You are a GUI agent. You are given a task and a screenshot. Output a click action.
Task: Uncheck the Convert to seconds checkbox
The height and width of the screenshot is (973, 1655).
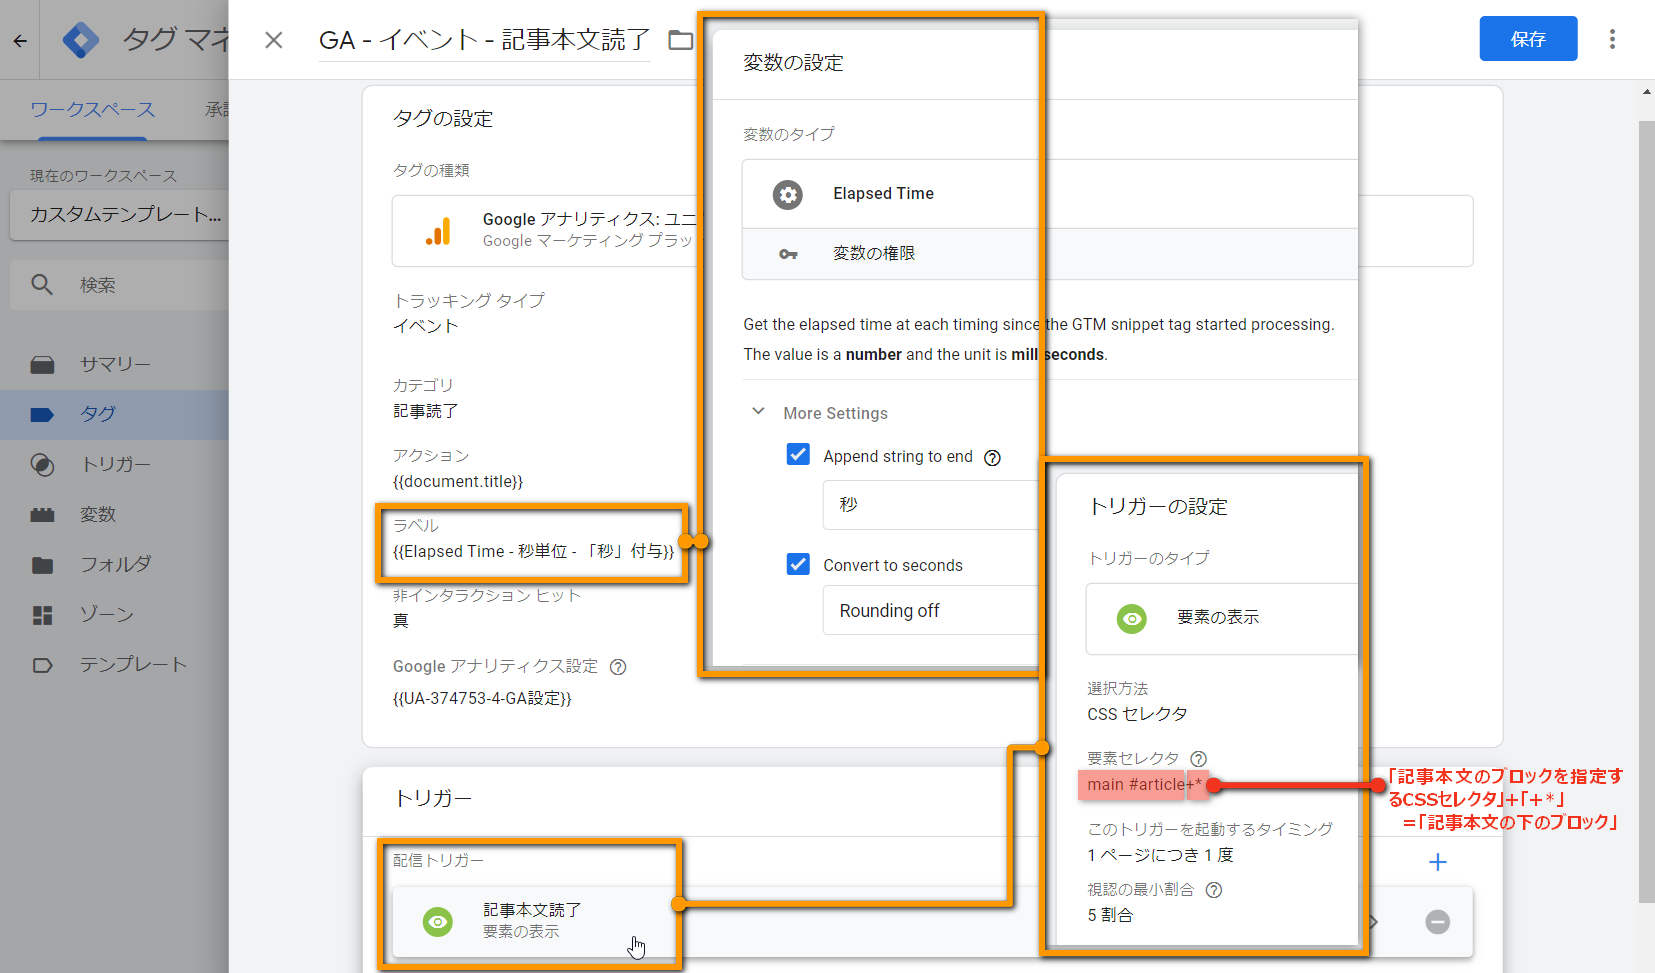(x=798, y=564)
